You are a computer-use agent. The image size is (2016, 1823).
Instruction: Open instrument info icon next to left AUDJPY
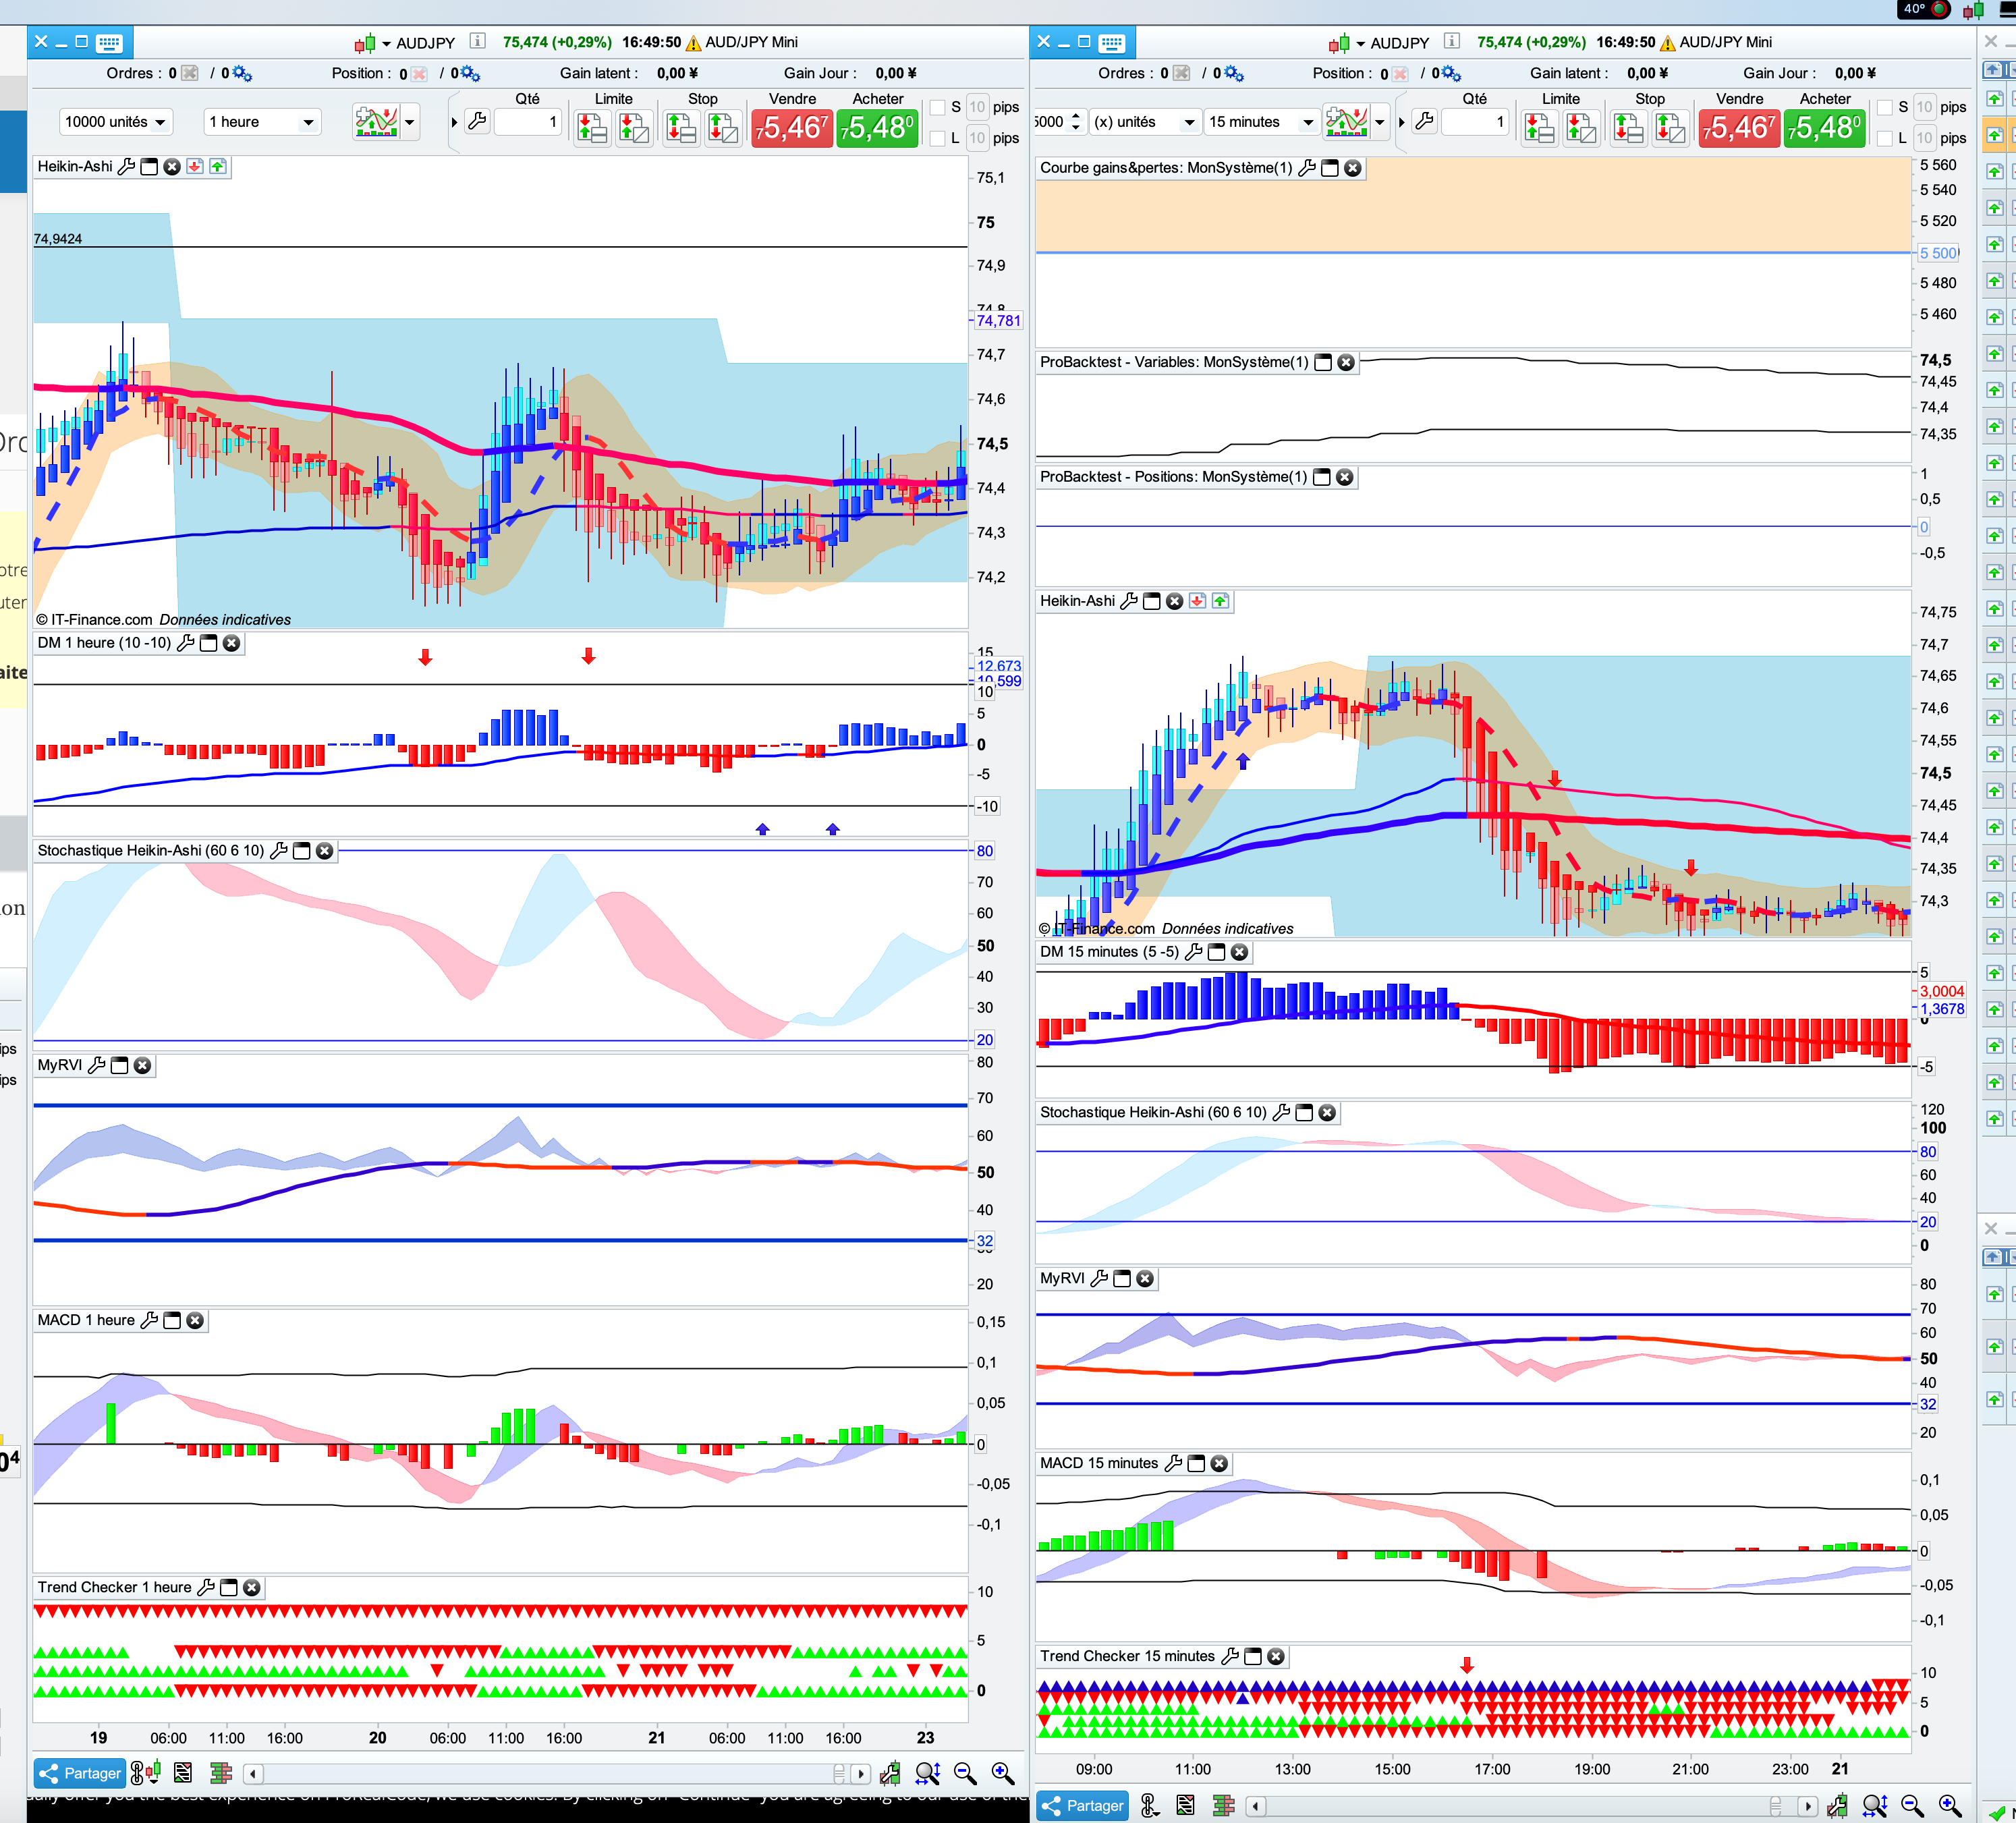coord(477,42)
